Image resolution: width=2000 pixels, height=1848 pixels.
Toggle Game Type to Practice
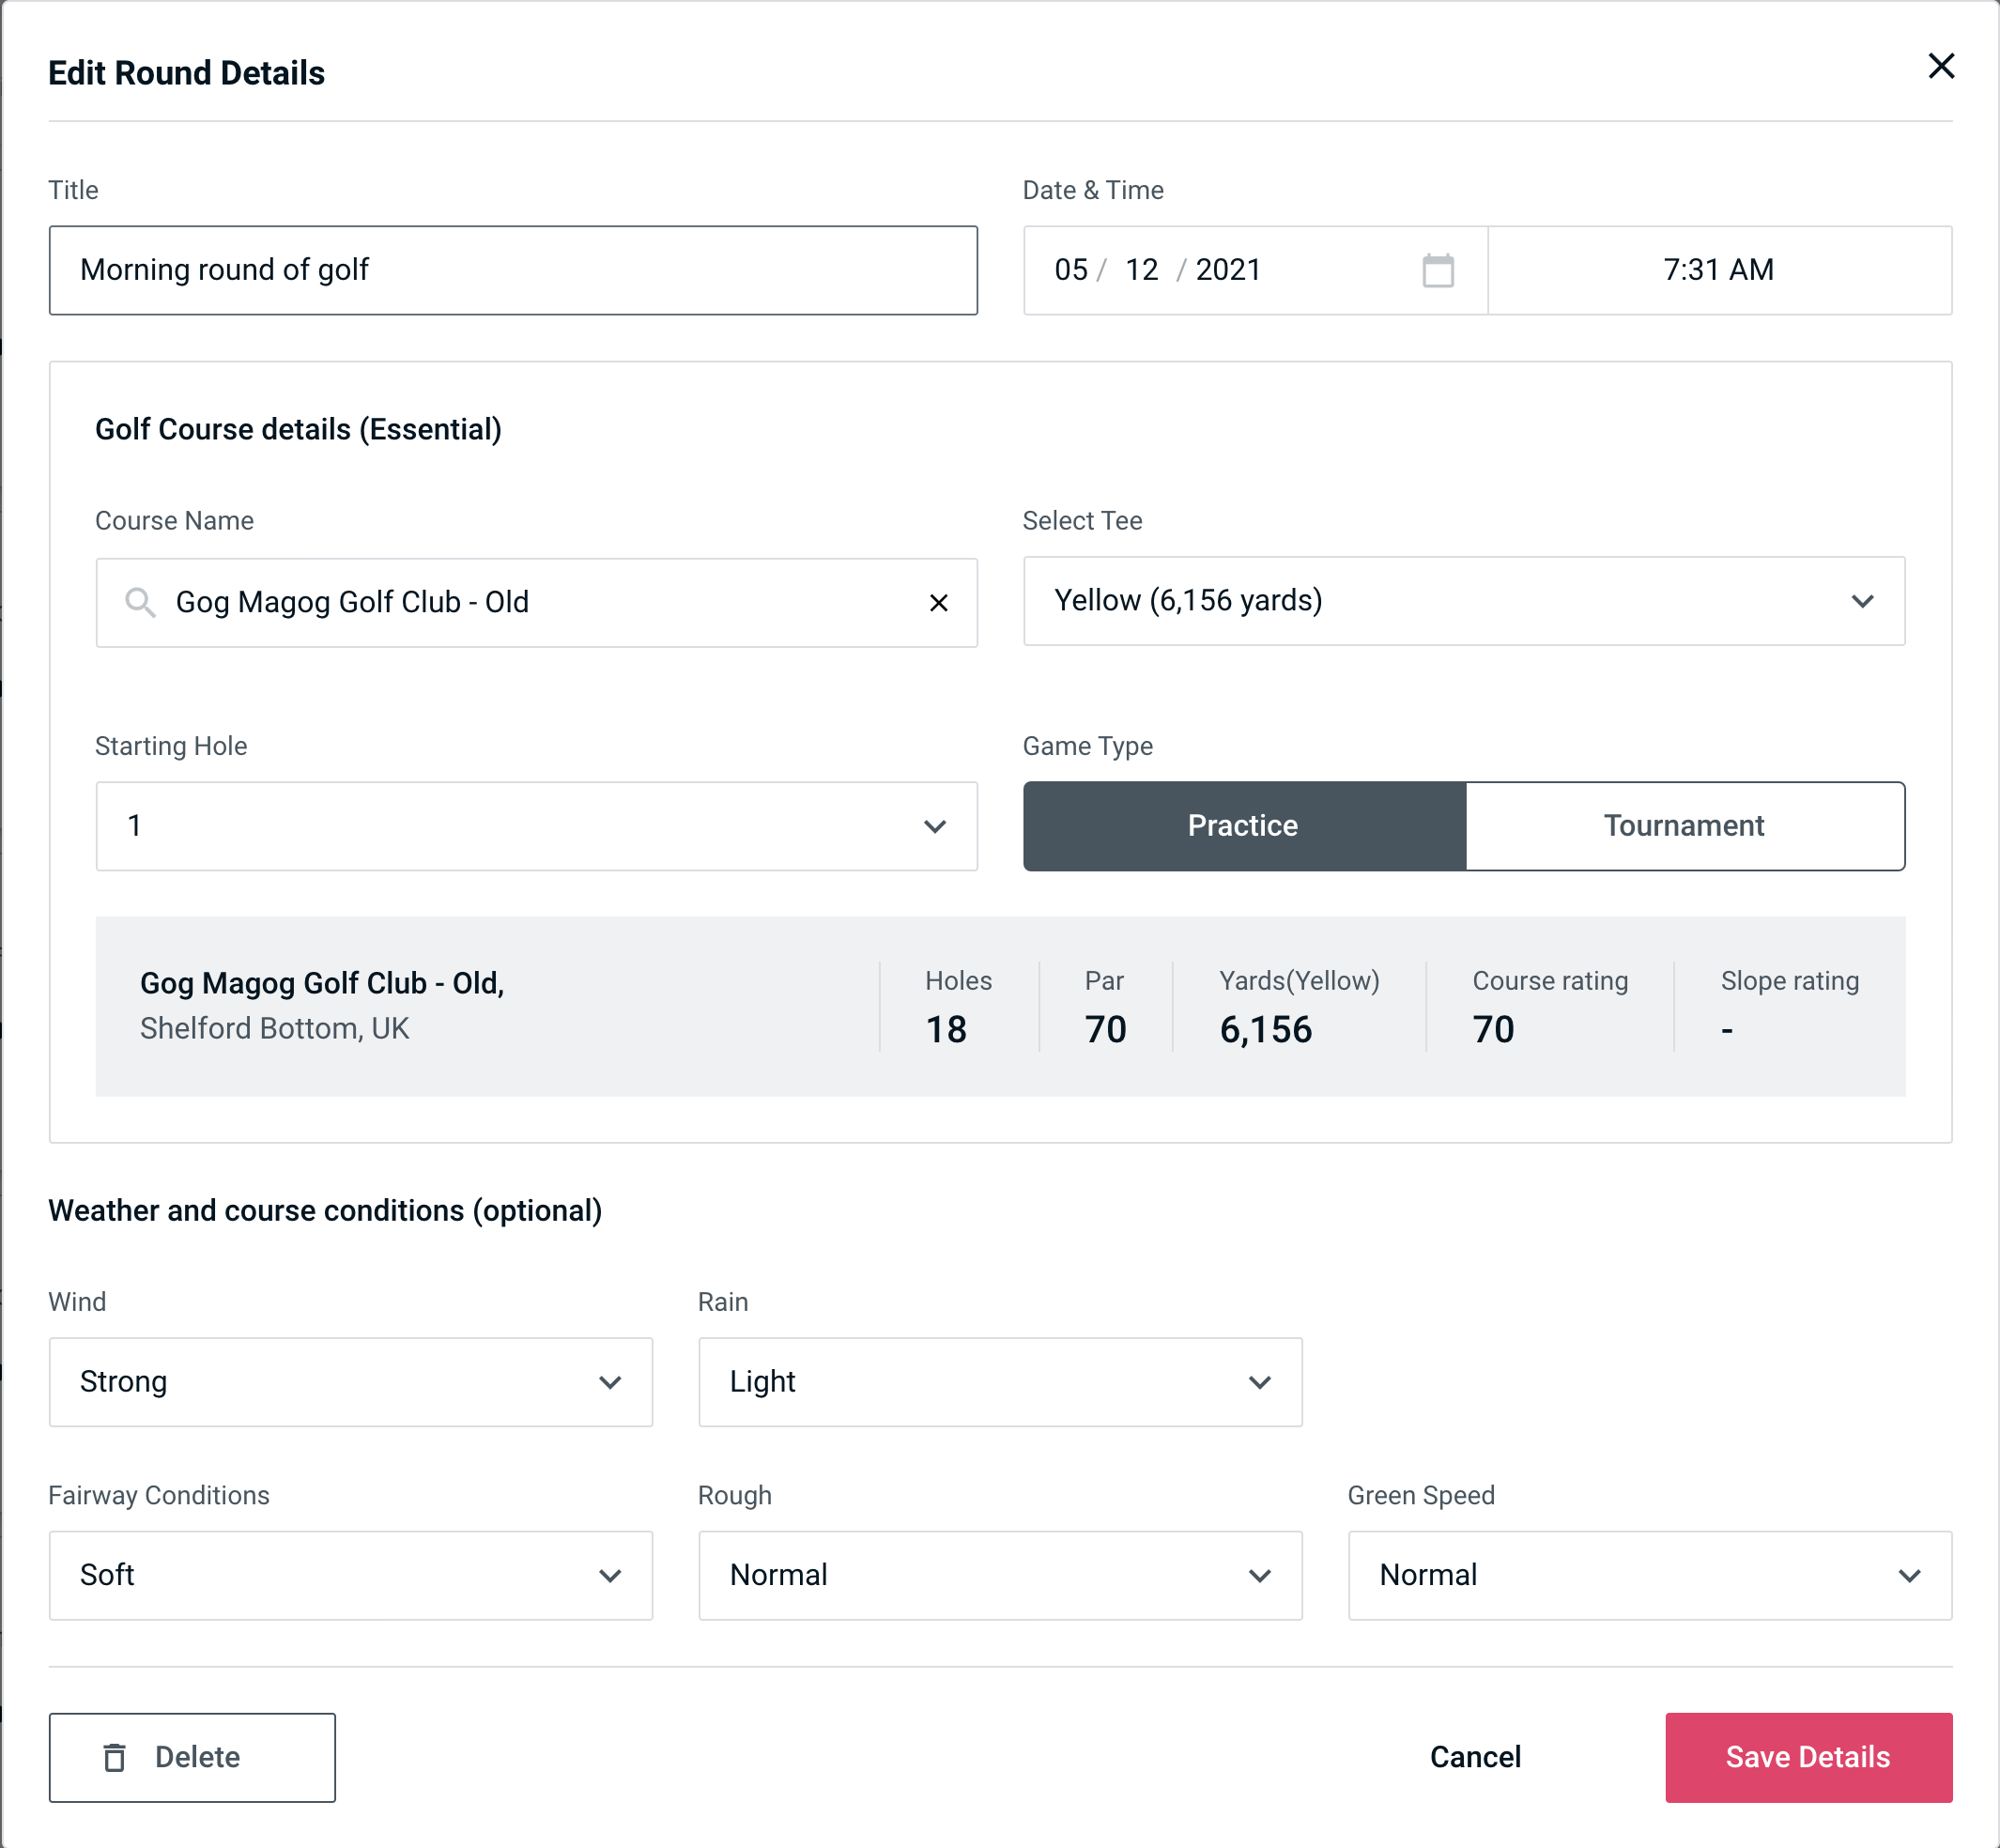[1242, 825]
